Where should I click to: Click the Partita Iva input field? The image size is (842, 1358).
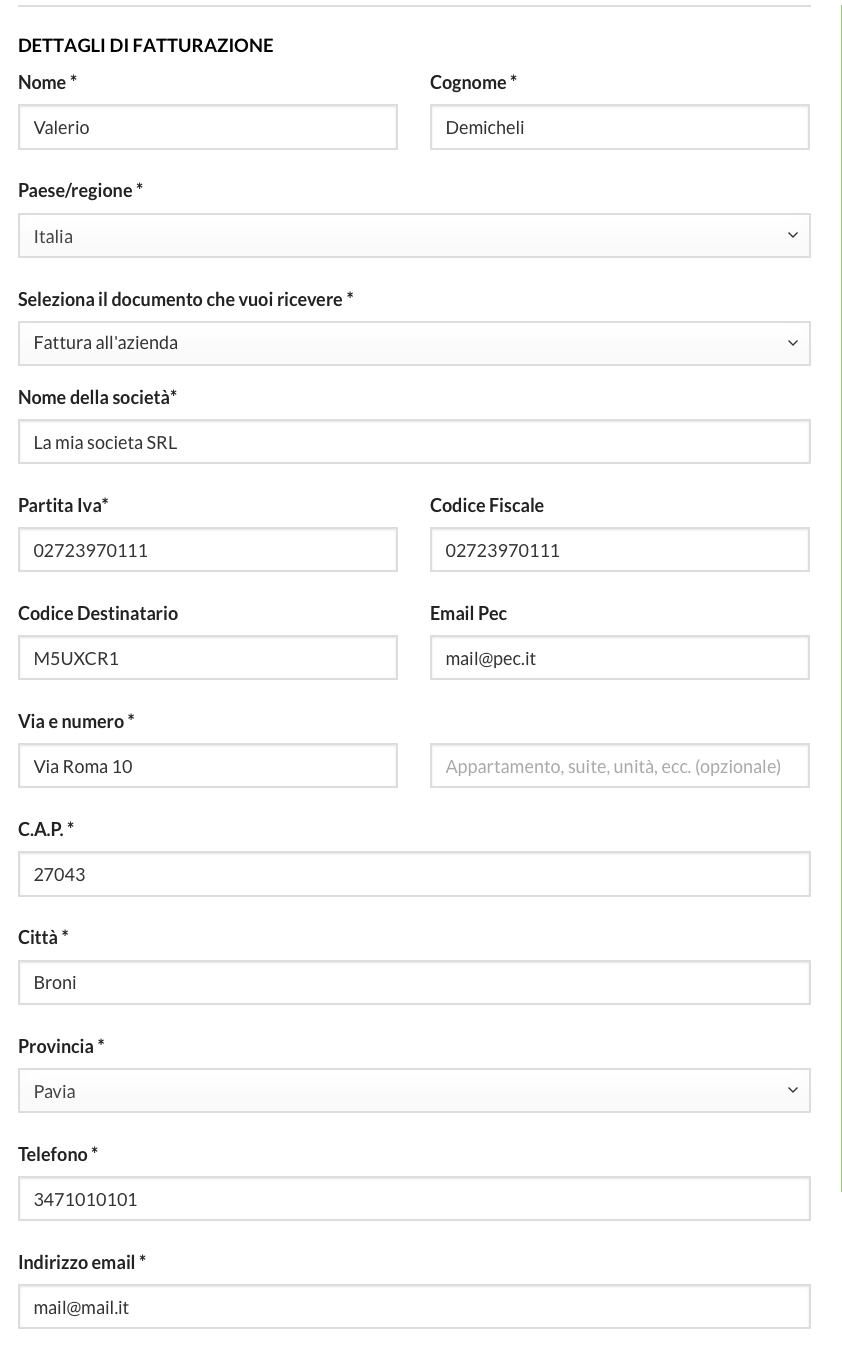(208, 550)
